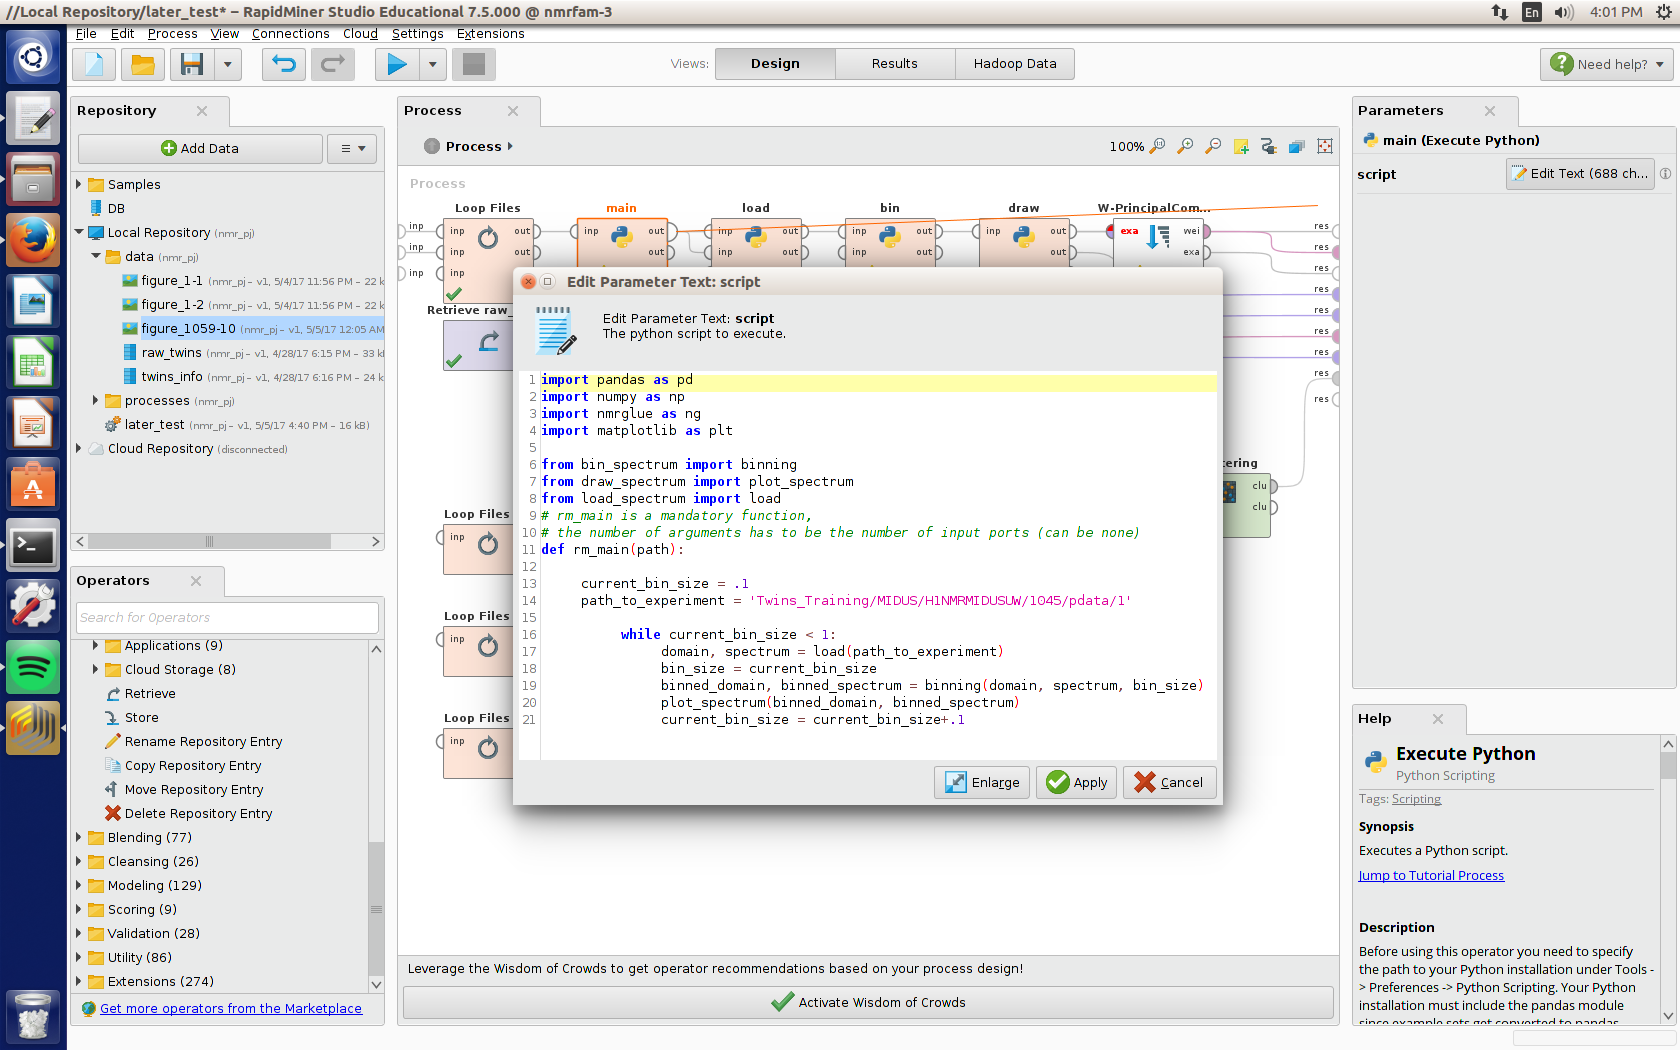
Task: Open the save button dropdown arrow
Action: pyautogui.click(x=222, y=63)
